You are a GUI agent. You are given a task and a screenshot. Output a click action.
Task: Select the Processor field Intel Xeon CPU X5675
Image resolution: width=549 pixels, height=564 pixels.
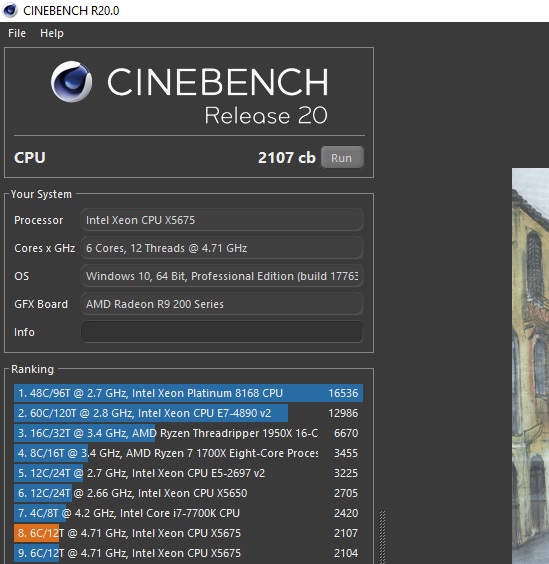(x=222, y=220)
